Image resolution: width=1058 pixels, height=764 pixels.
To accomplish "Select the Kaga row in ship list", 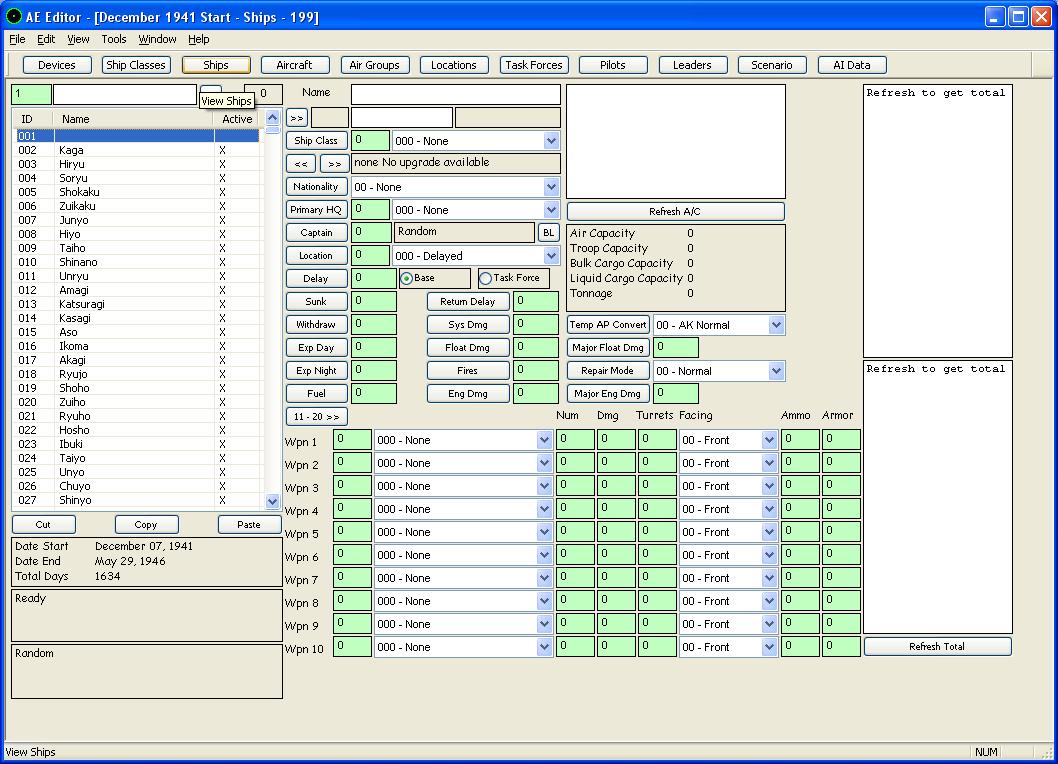I will [138, 150].
